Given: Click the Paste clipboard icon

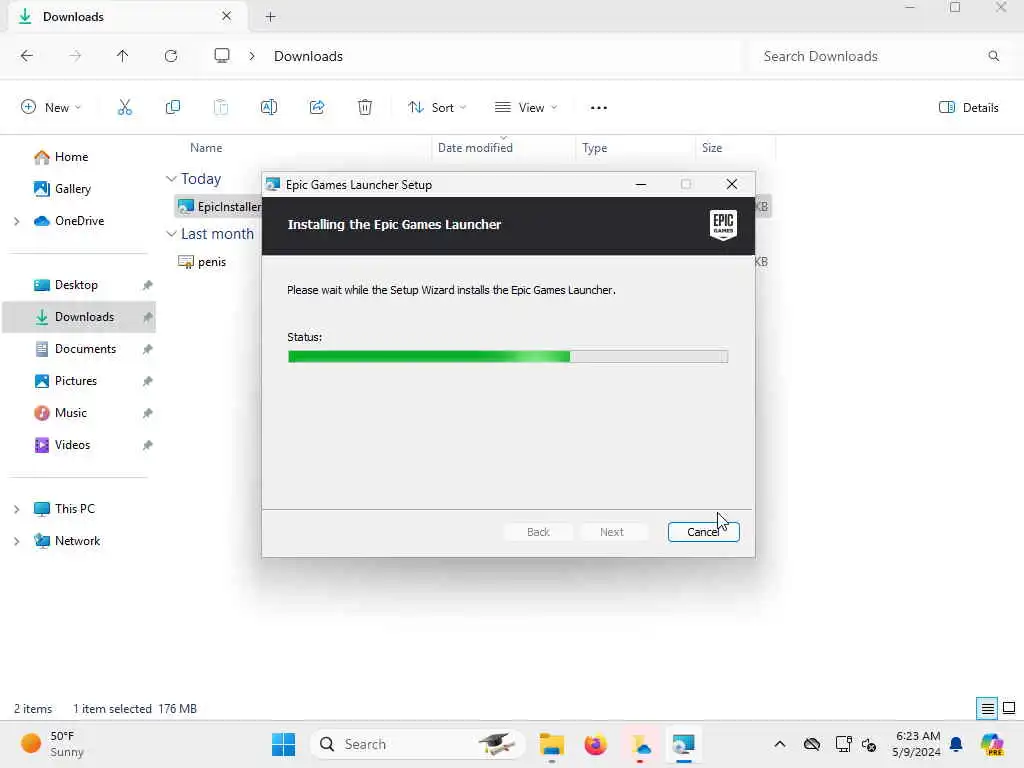Looking at the screenshot, I should (x=221, y=108).
